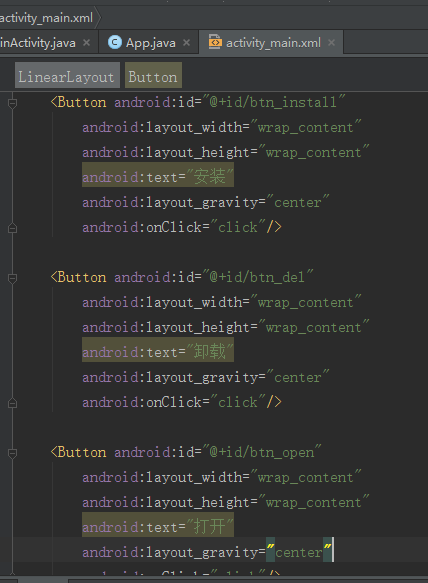Close the activity_main.xml tab
Screen dimensions: 428x583
coord(331,43)
